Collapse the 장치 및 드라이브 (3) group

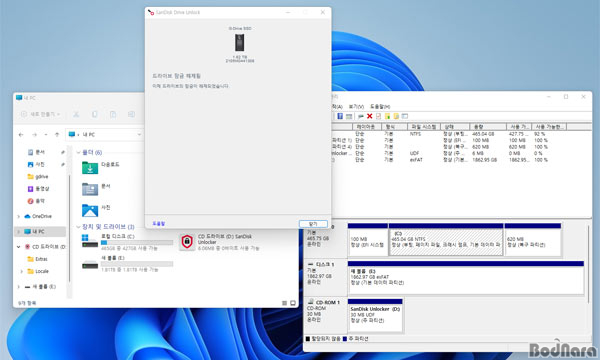coord(78,227)
